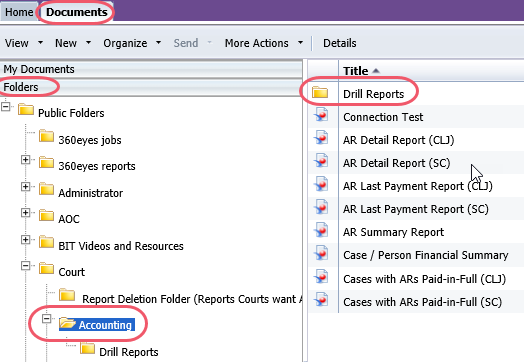Select the Folders panel header
Image resolution: width=524 pixels, height=362 pixels.
(151, 87)
